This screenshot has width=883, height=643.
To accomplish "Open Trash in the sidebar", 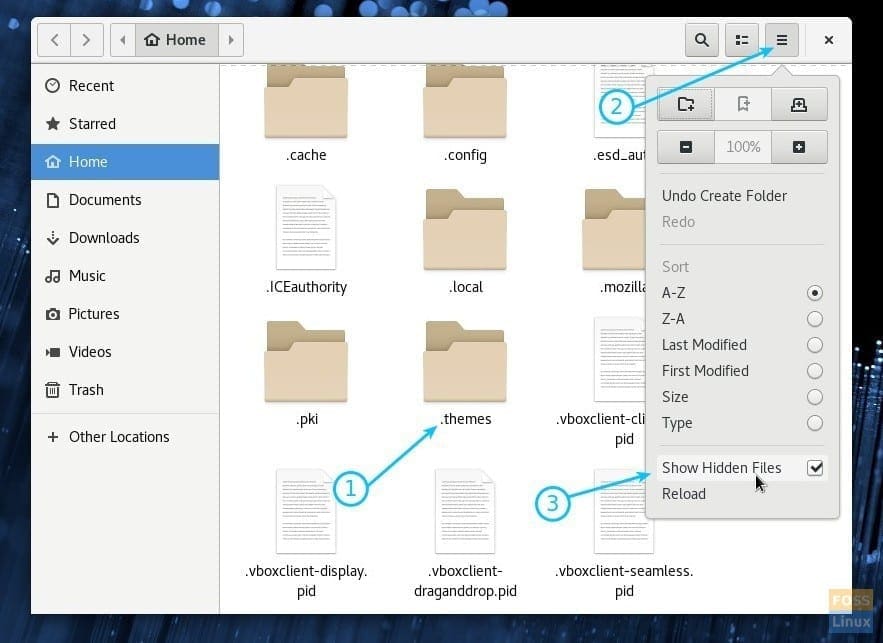I will (x=125, y=390).
